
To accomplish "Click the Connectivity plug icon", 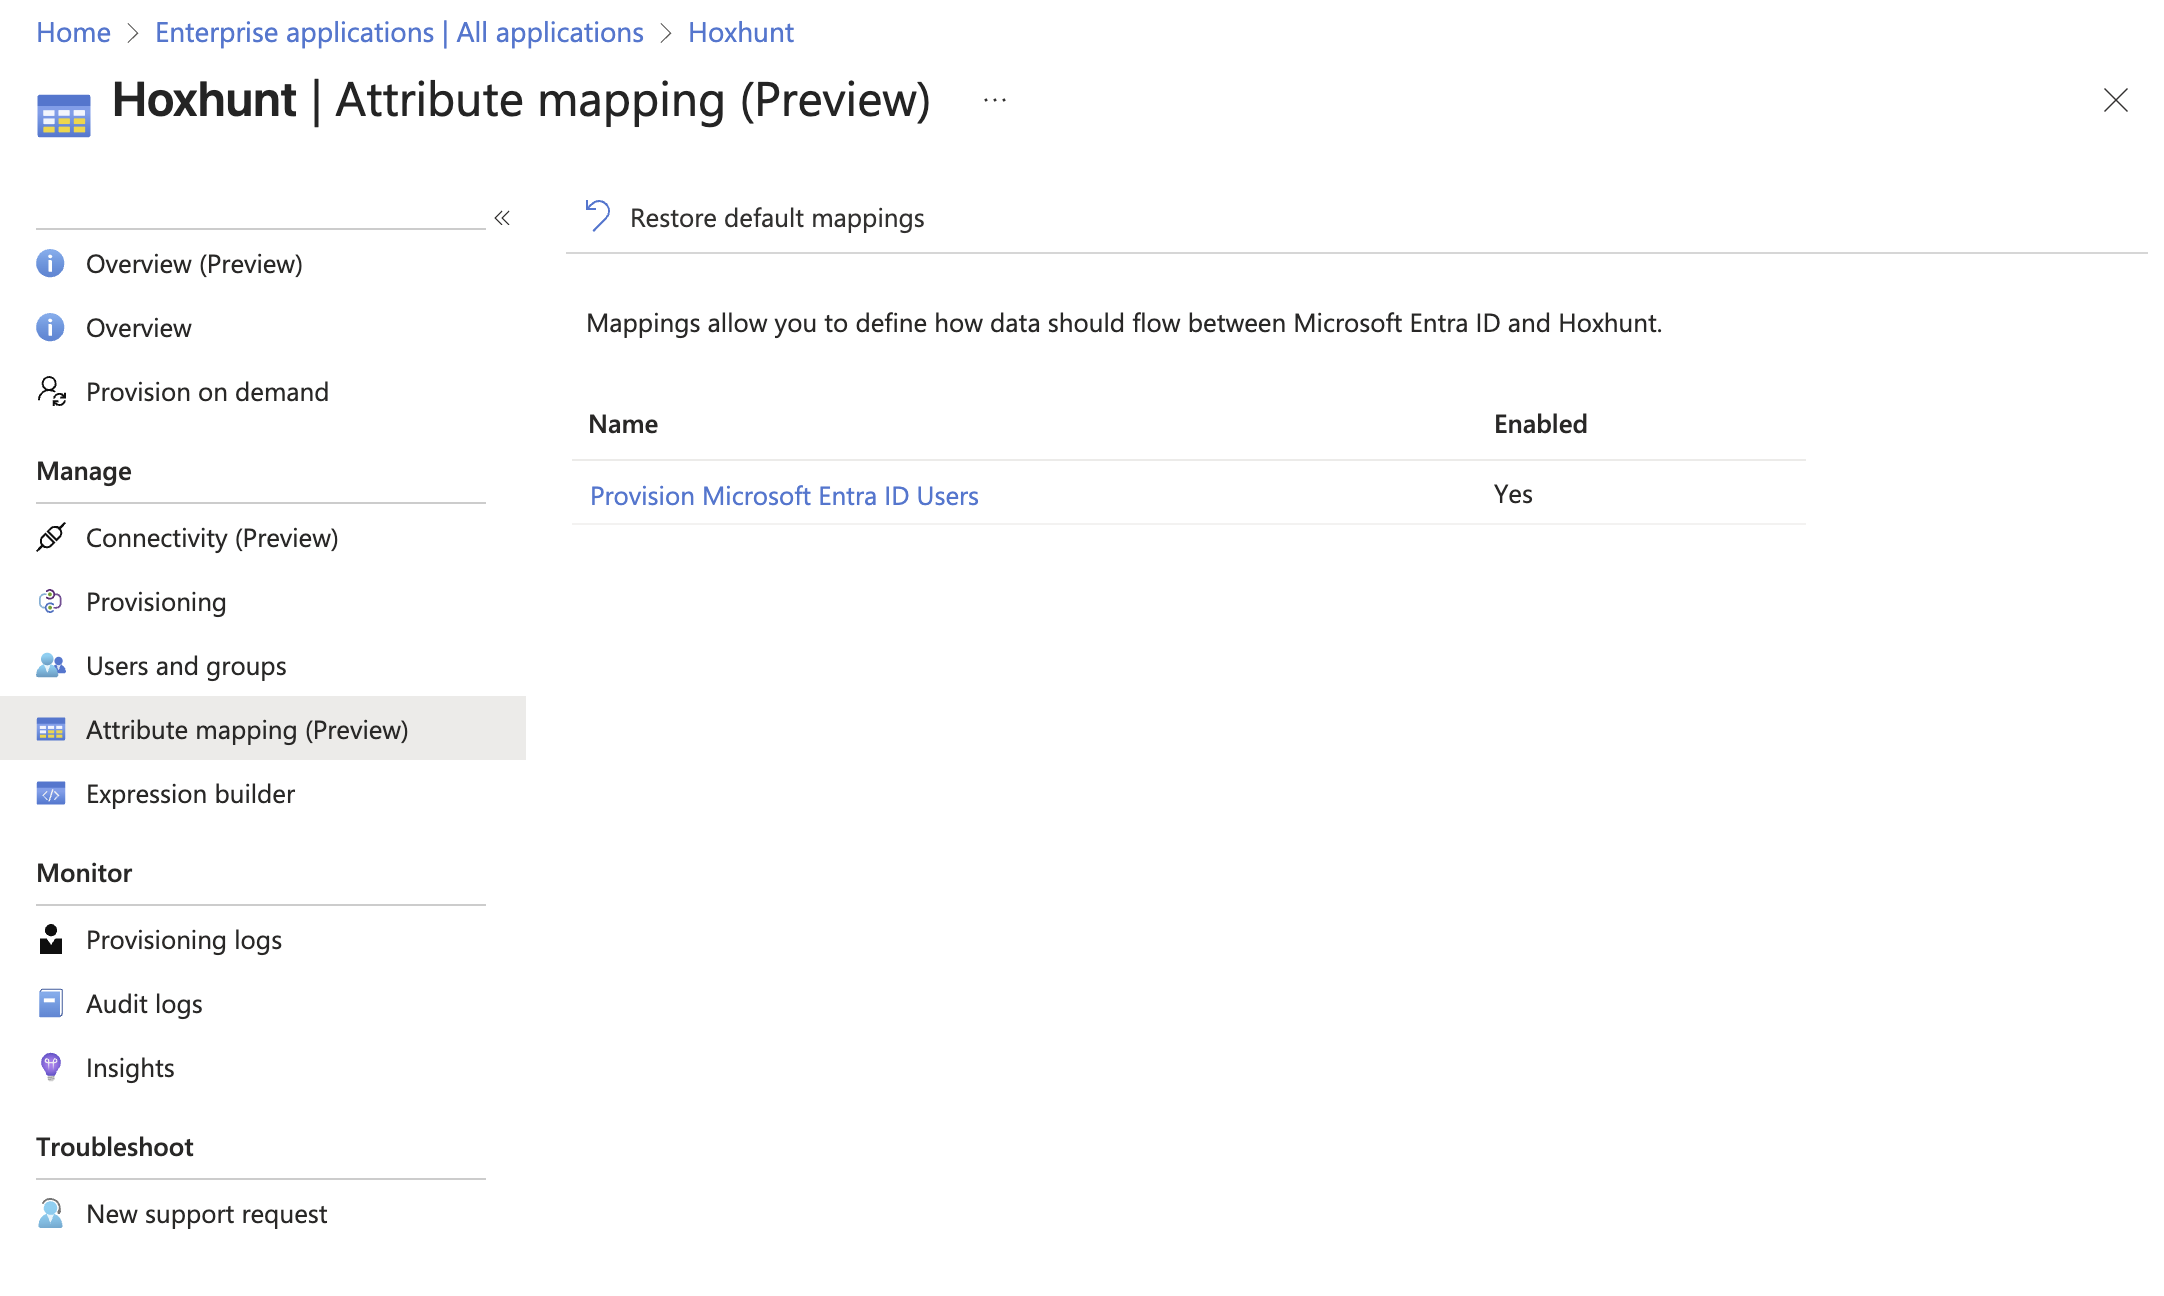I will [51, 537].
